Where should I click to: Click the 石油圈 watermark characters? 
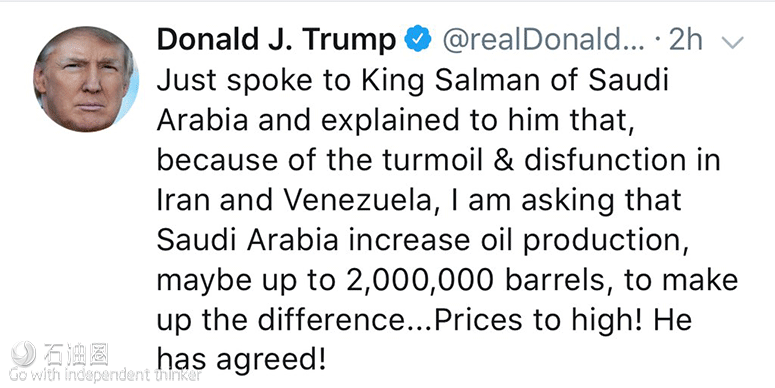click(x=76, y=355)
